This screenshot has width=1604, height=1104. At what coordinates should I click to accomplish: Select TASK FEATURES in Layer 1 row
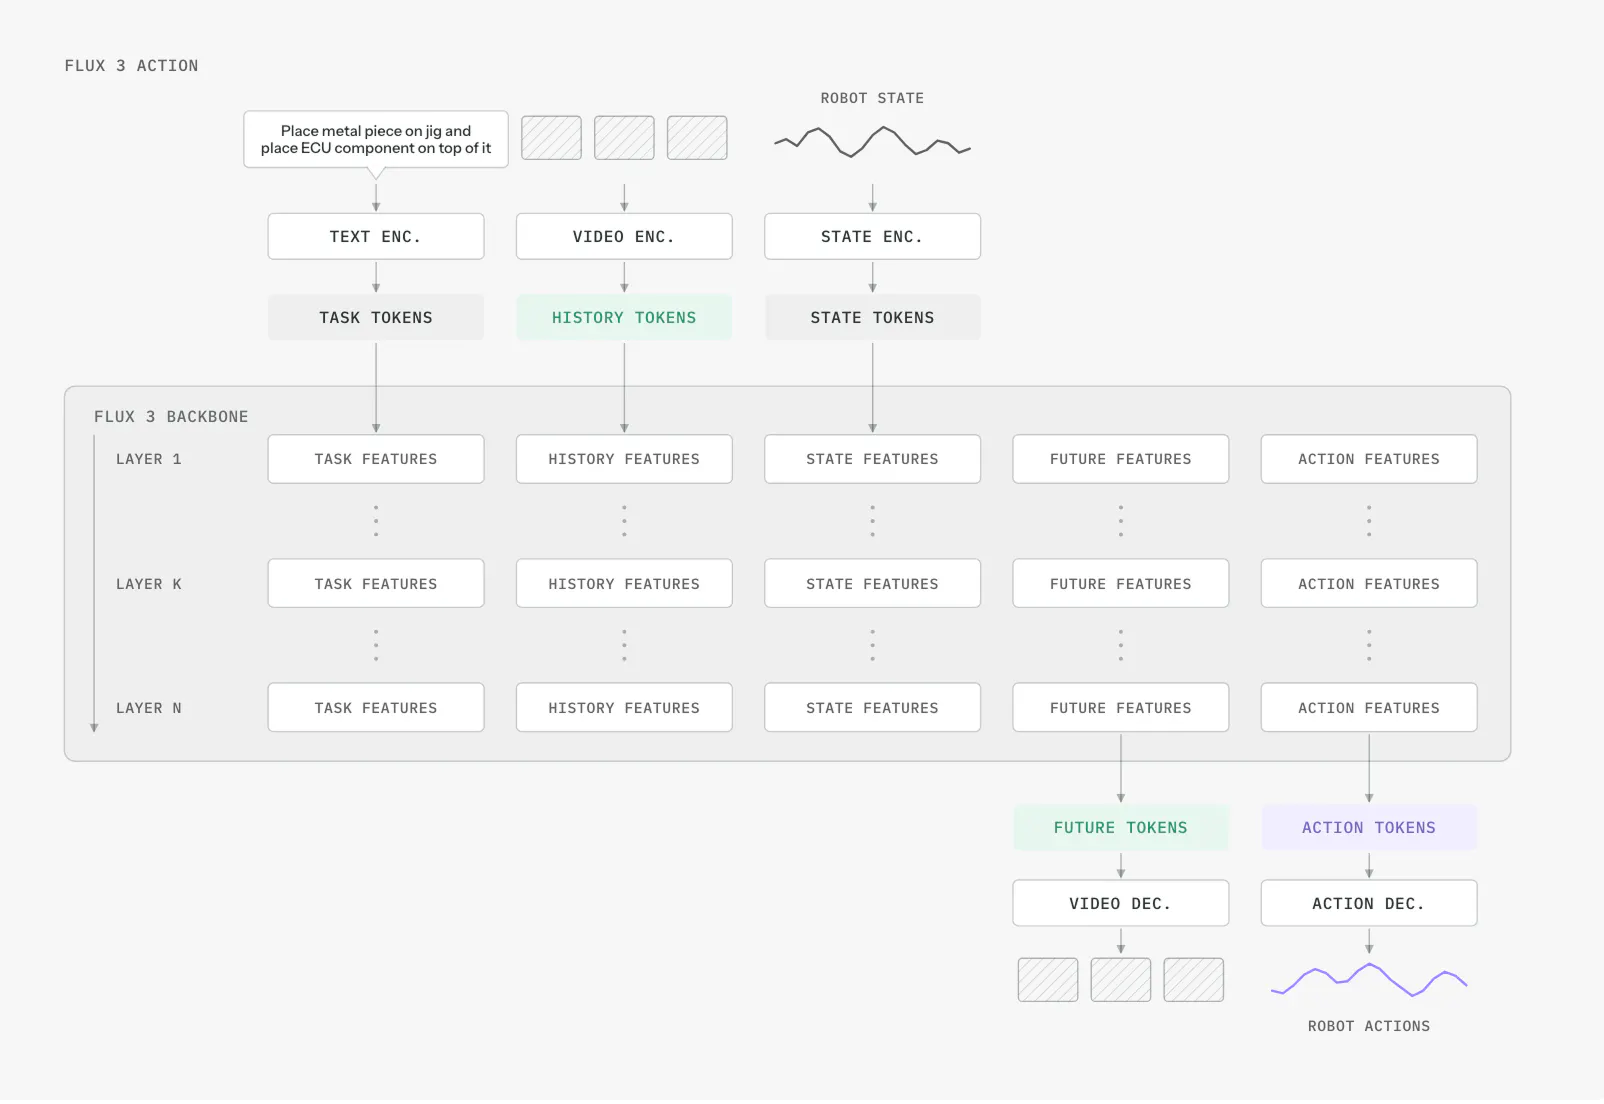(376, 459)
